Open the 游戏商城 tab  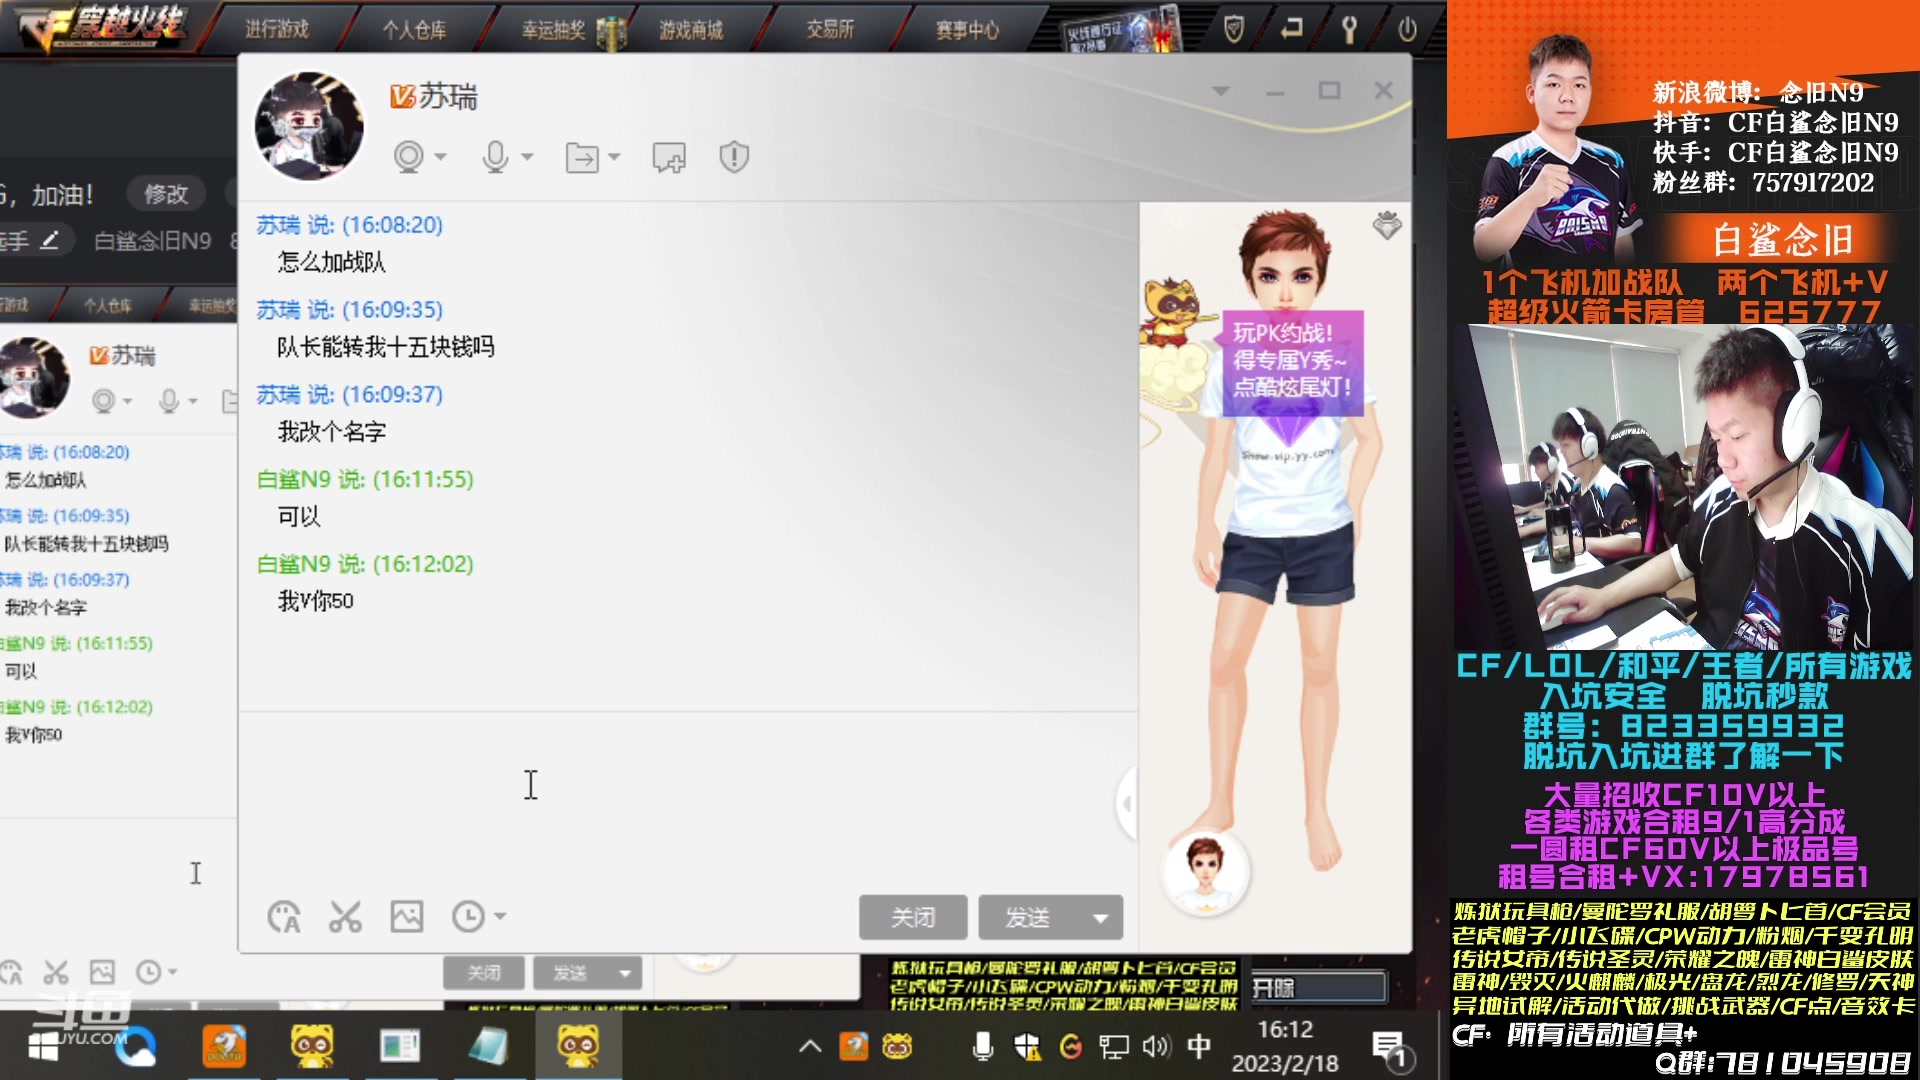coord(691,30)
